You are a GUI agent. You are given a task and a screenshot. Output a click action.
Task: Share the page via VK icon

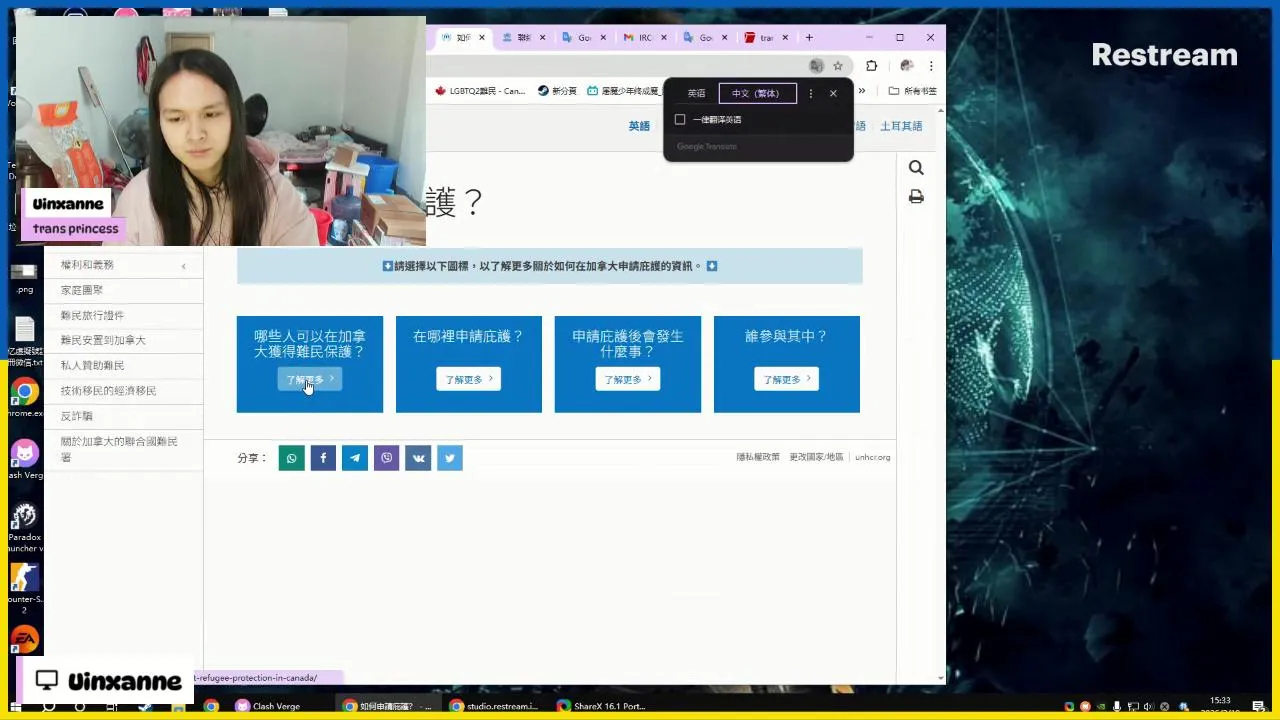(418, 458)
